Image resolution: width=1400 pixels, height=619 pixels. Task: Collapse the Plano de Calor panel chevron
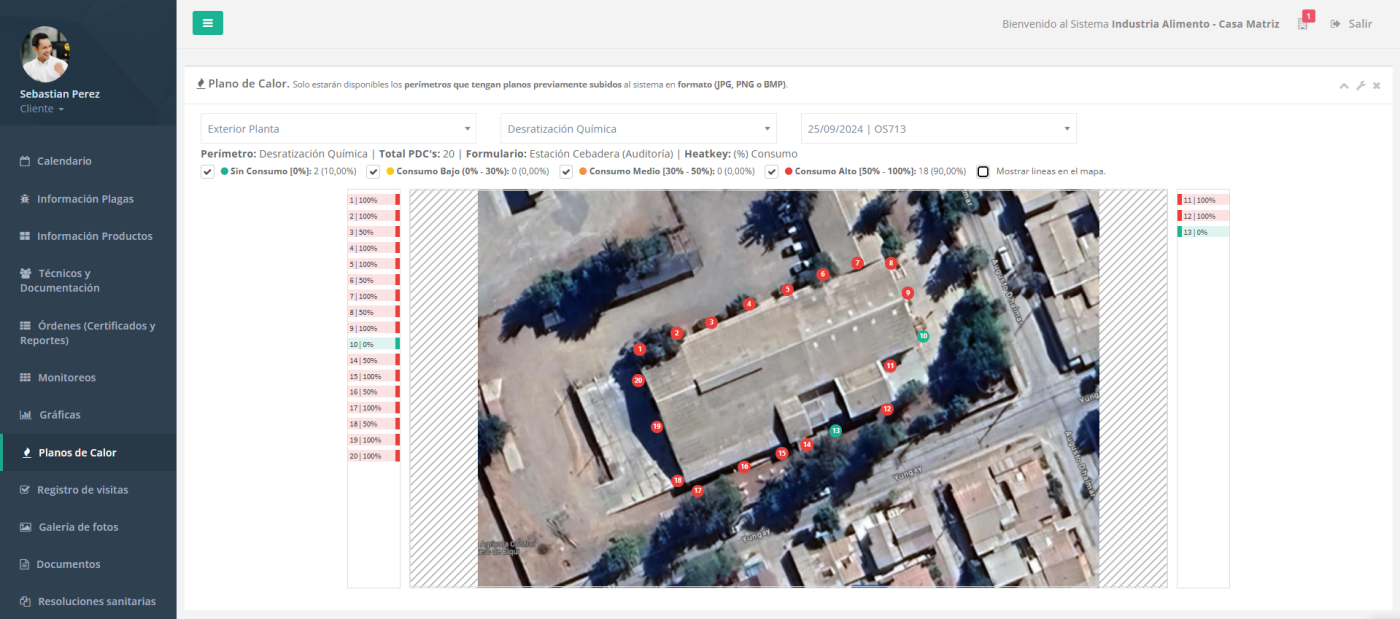point(1344,86)
